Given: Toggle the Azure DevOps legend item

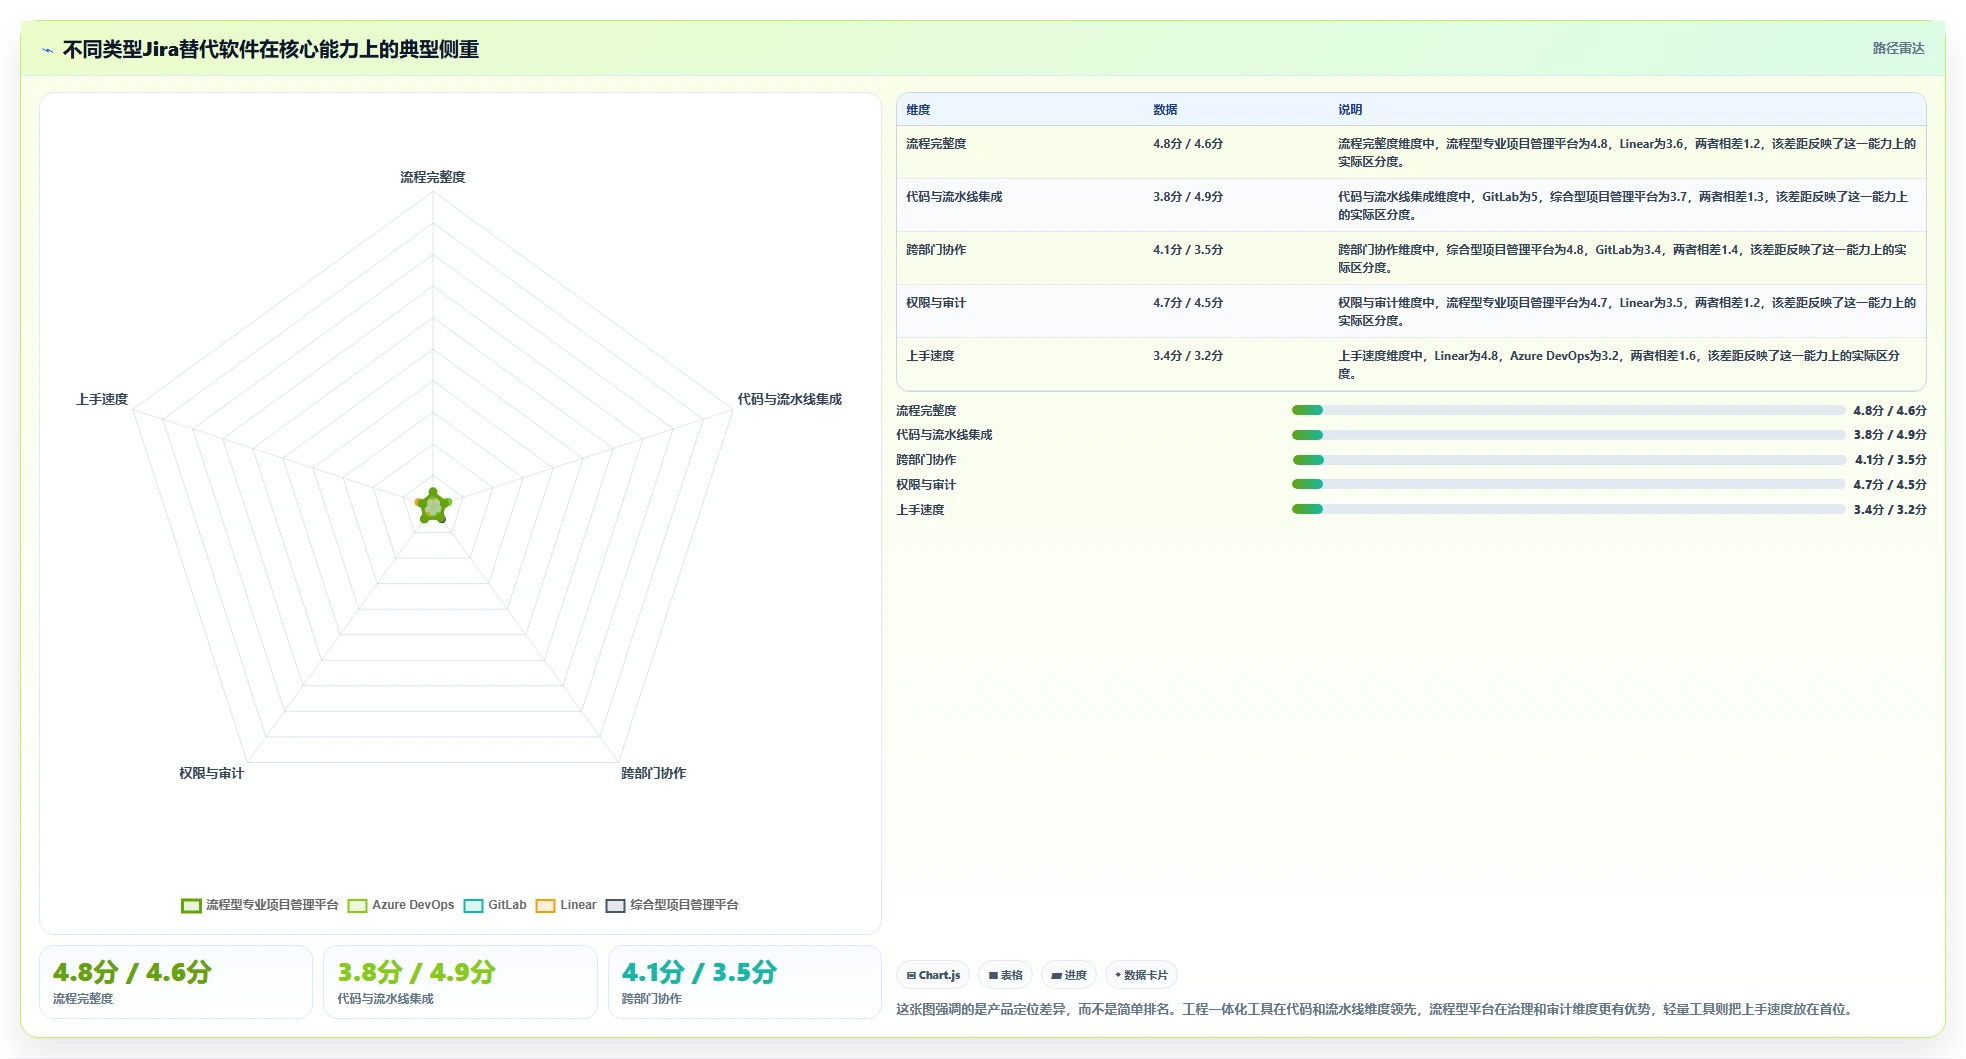Looking at the screenshot, I should click(x=401, y=905).
